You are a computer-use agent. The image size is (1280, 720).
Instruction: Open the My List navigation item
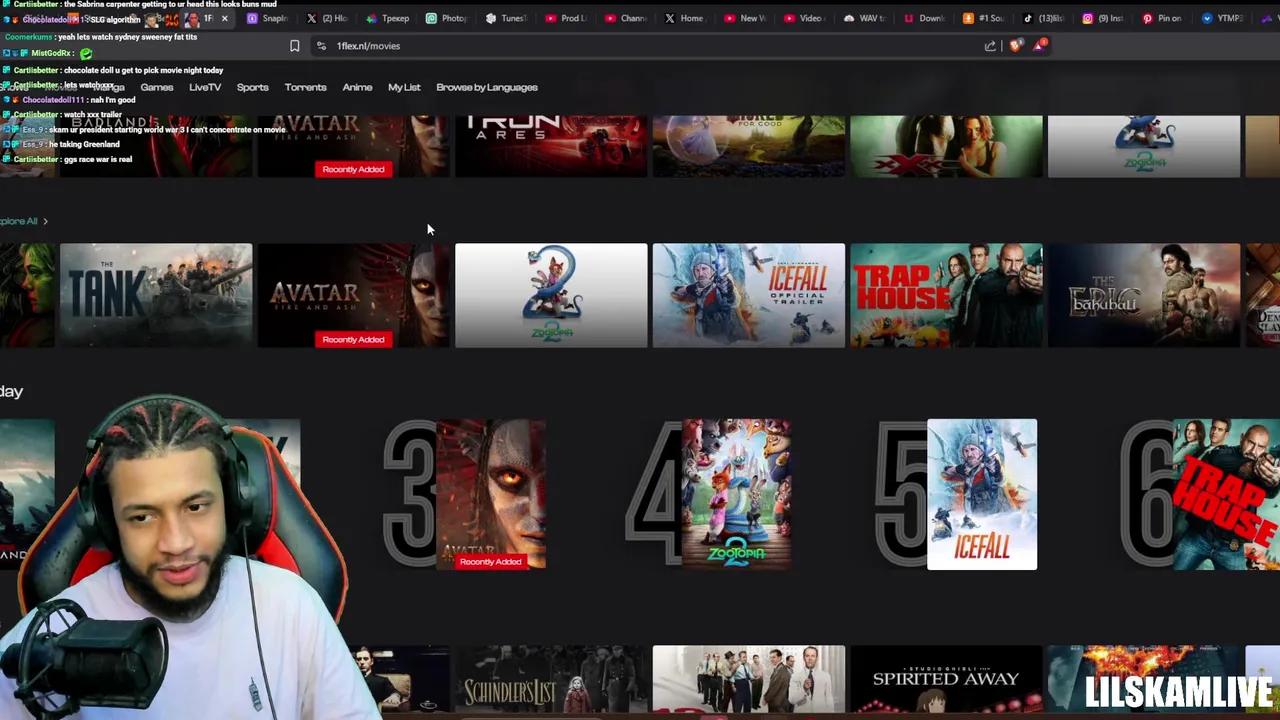(404, 87)
